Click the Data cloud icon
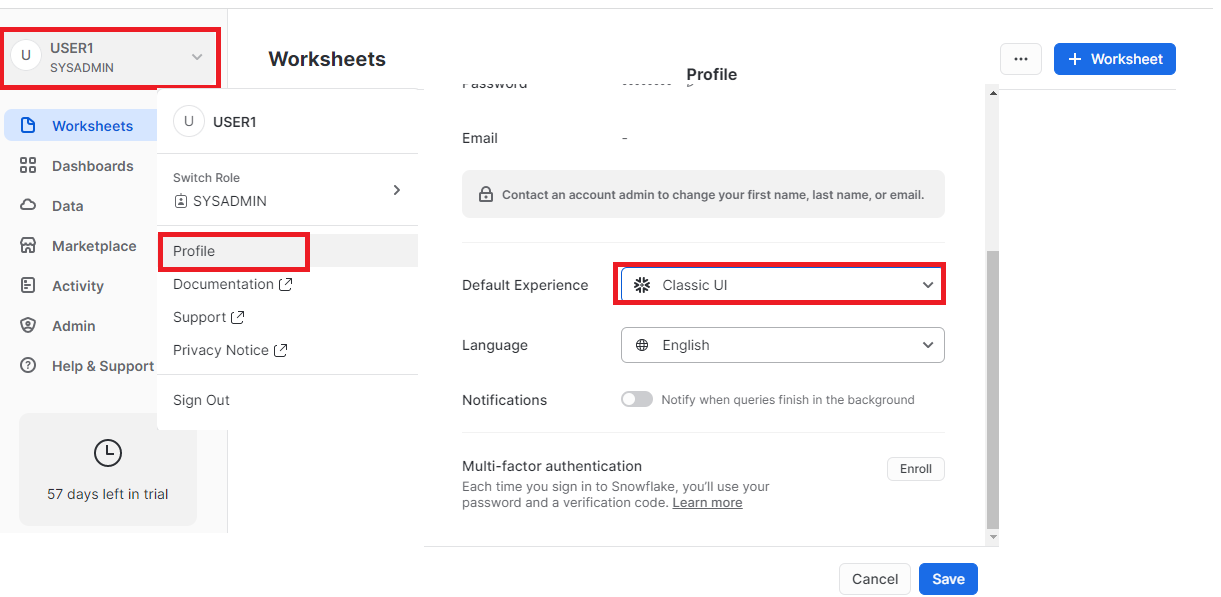This screenshot has width=1221, height=597. coord(28,206)
